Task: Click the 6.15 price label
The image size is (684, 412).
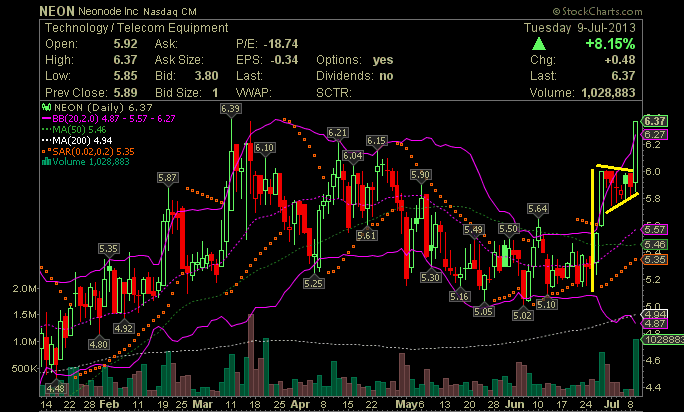Action: pyautogui.click(x=376, y=141)
